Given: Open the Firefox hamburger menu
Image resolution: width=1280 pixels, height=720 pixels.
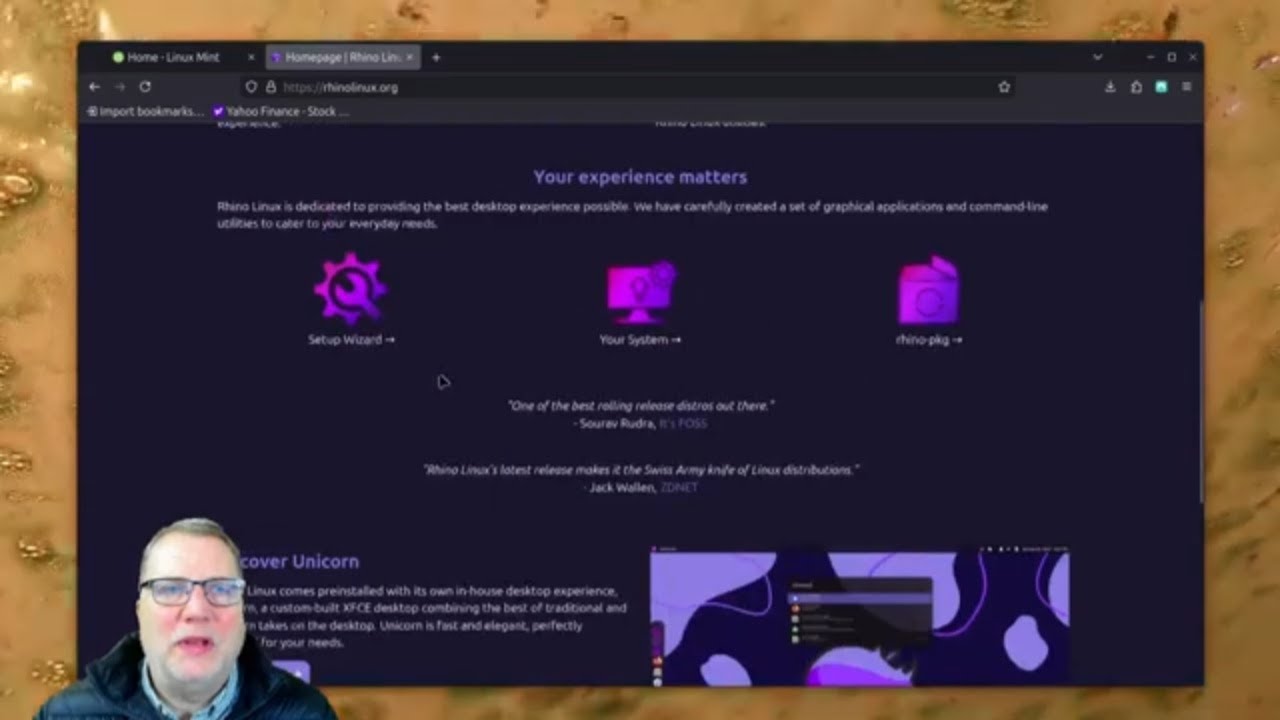Looking at the screenshot, I should click(x=1187, y=87).
